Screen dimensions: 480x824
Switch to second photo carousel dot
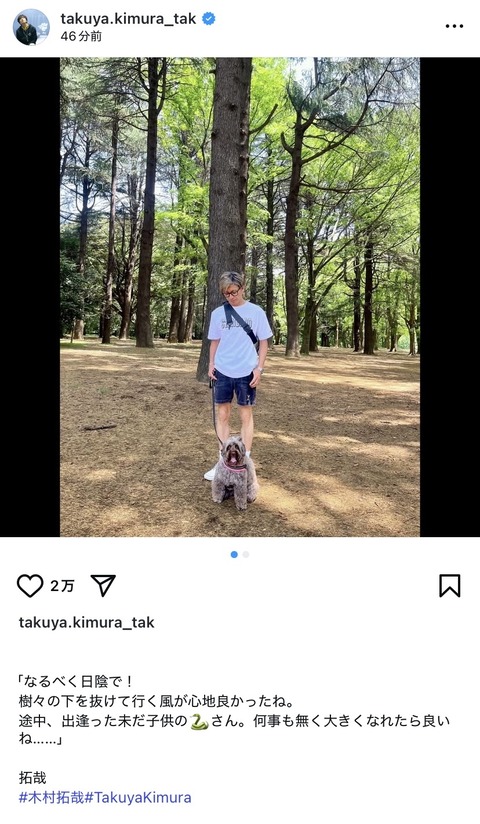tap(246, 554)
